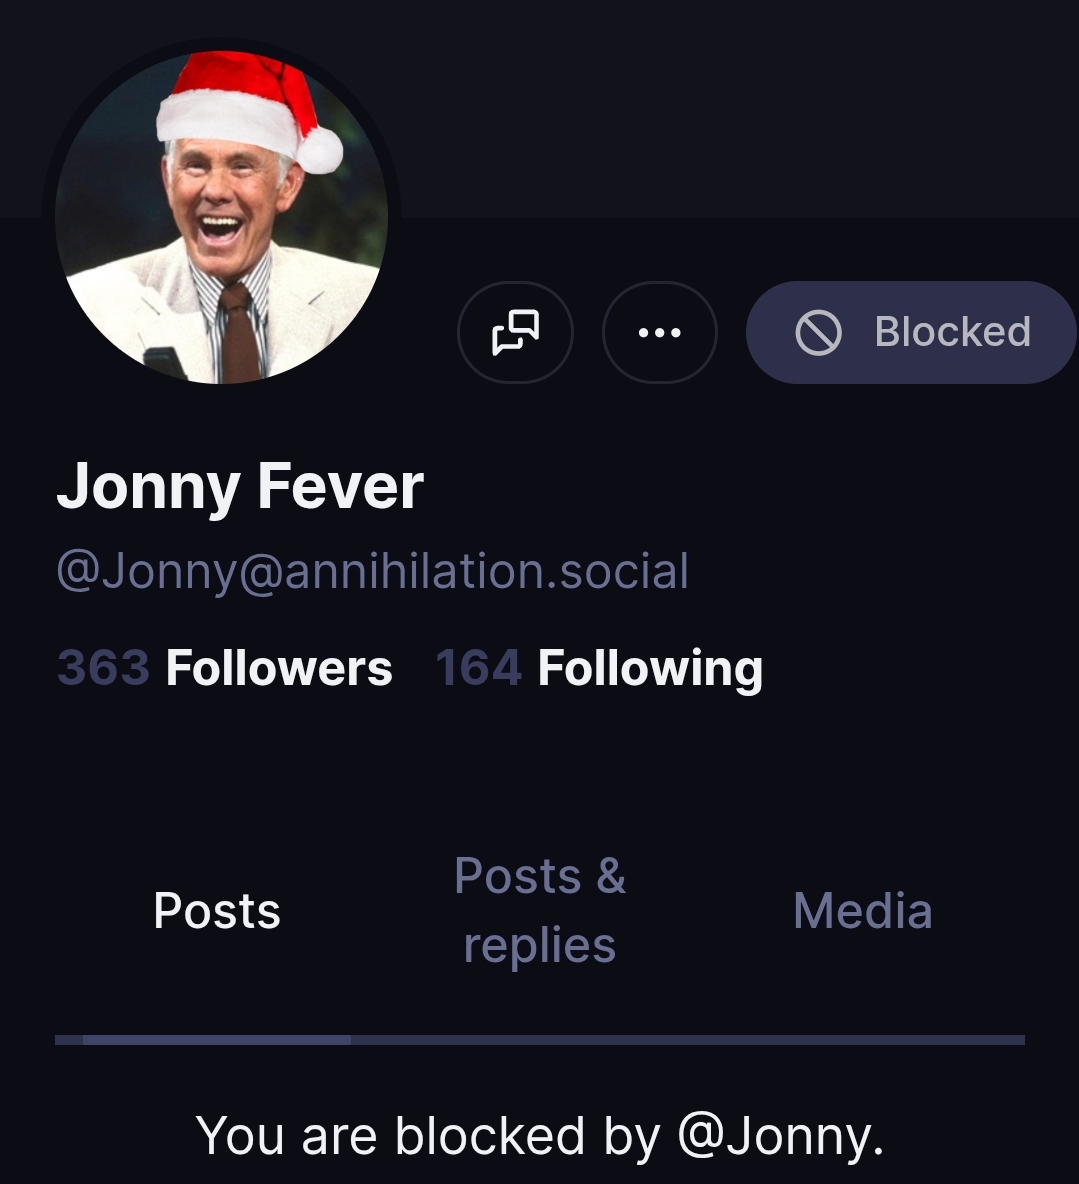Click the Blocked button
Viewport: 1079px width, 1184px height.
[911, 332]
